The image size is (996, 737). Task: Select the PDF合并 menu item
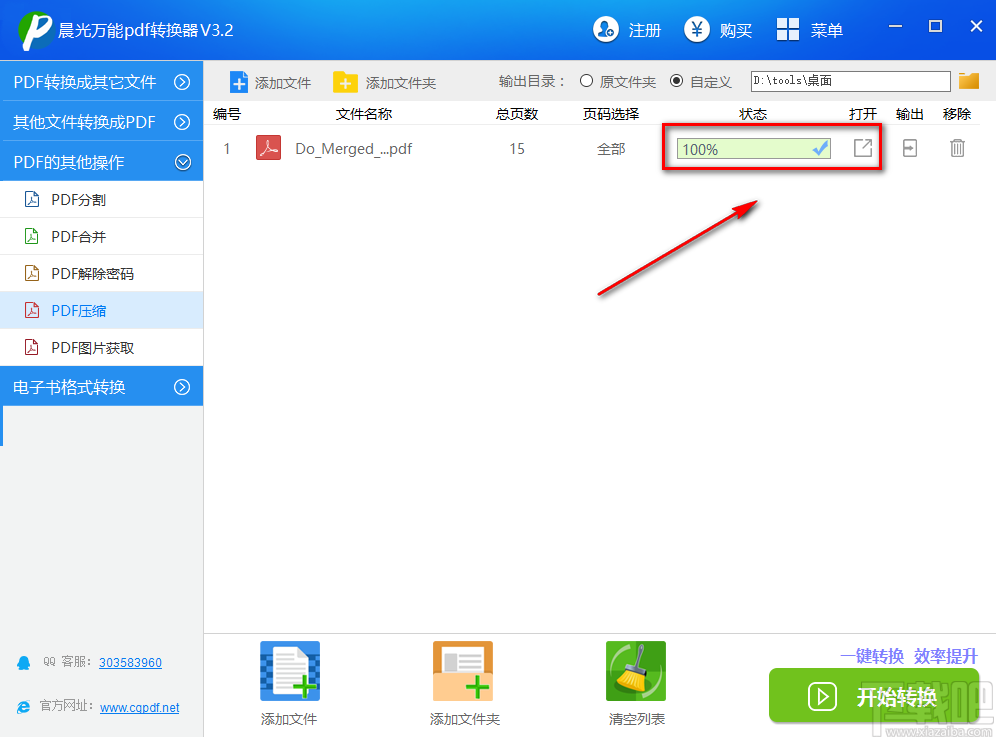(102, 236)
